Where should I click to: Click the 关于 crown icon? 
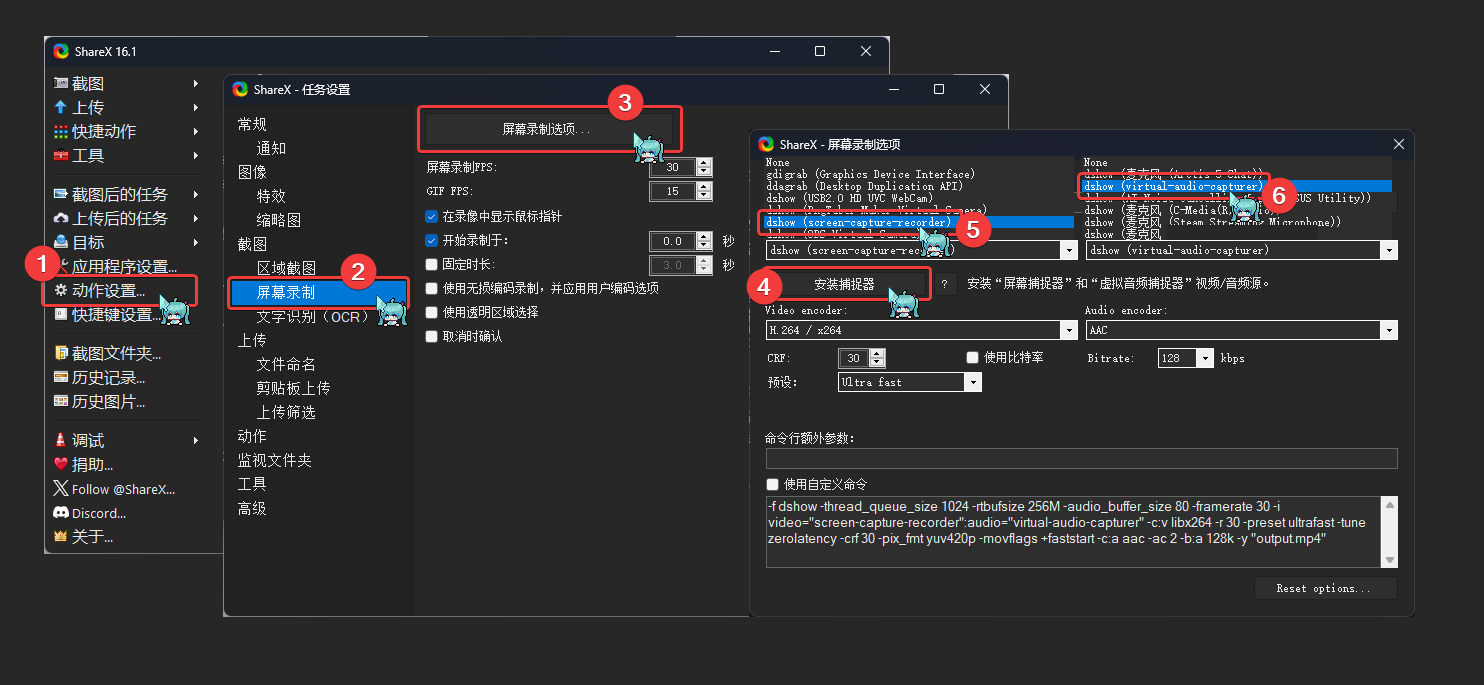(x=61, y=537)
